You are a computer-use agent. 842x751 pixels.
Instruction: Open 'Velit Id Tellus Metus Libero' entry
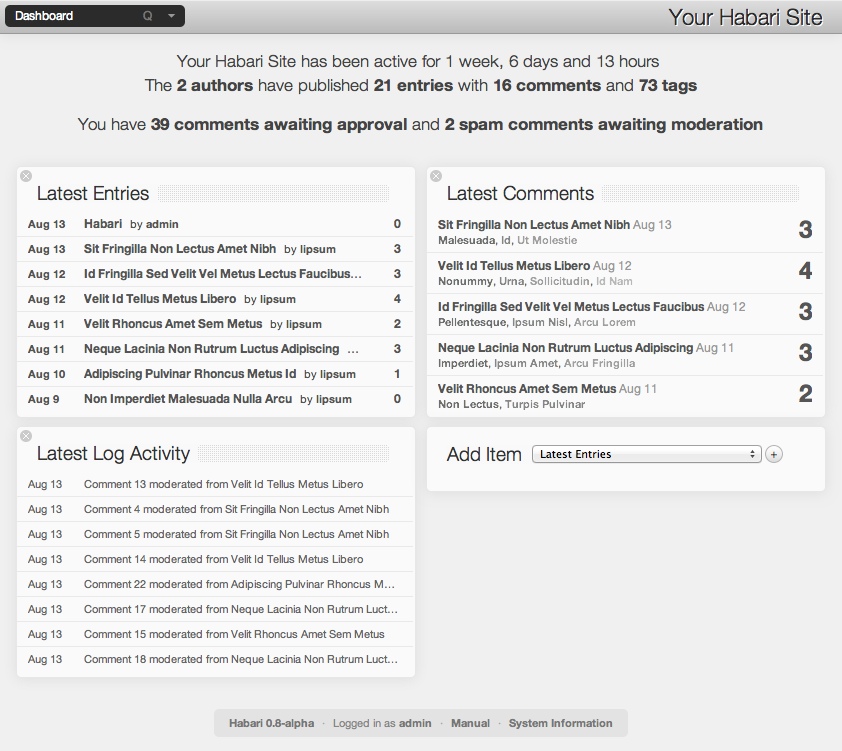click(160, 299)
